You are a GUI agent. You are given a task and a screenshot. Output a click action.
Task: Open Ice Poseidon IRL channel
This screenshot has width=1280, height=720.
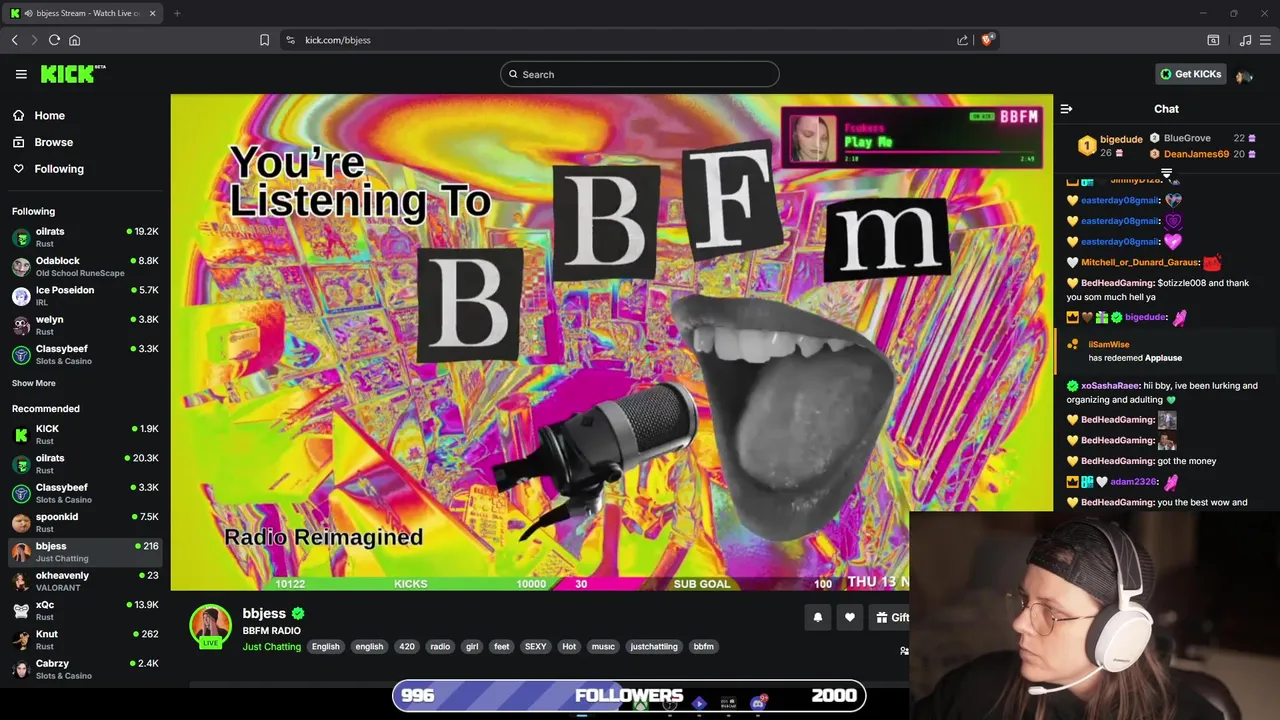coord(85,296)
